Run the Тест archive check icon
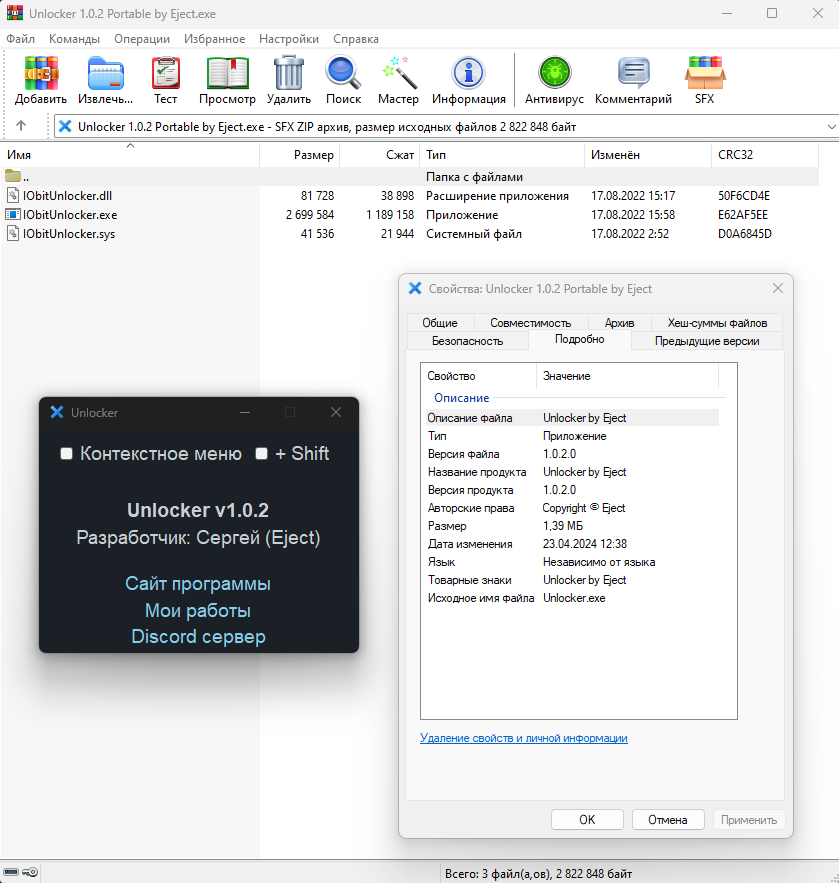Image resolution: width=839 pixels, height=883 pixels. (x=166, y=73)
